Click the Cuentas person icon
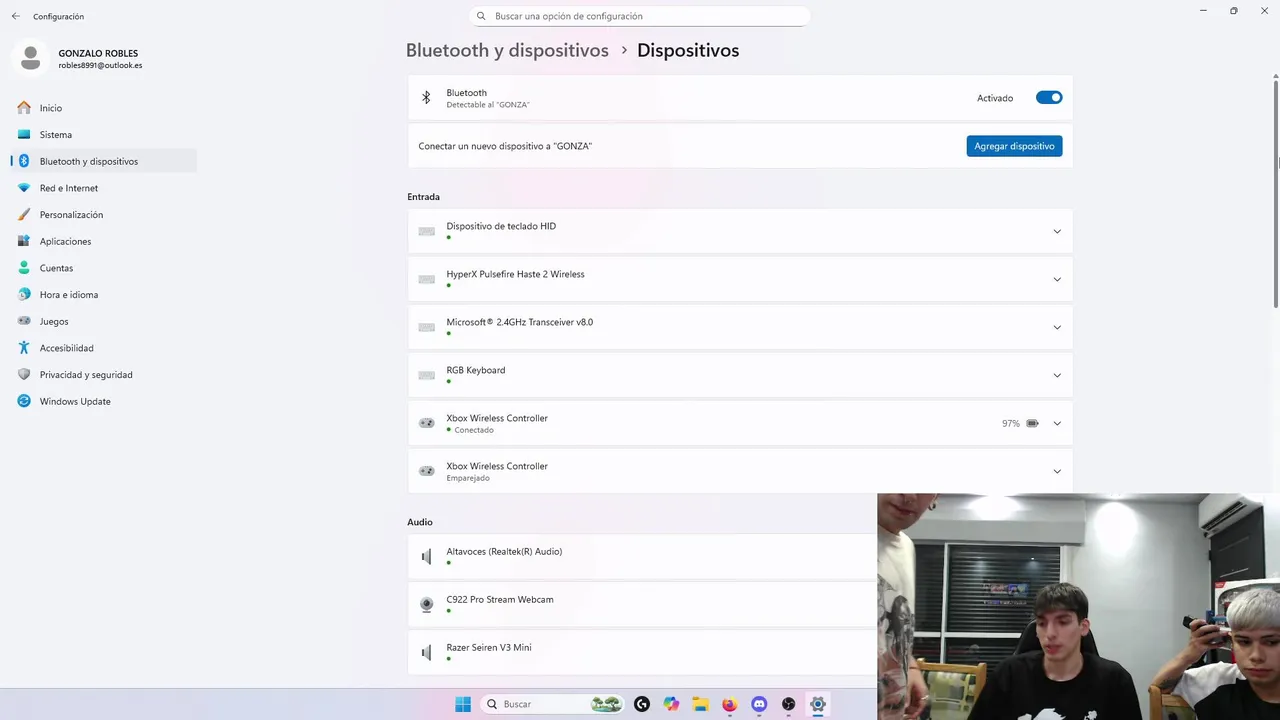1280x720 pixels. pyautogui.click(x=24, y=268)
